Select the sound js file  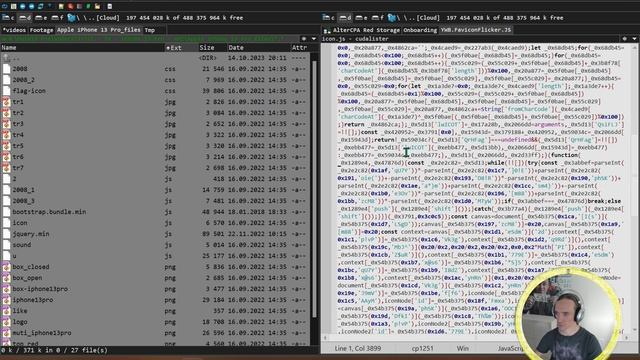(x=155, y=245)
